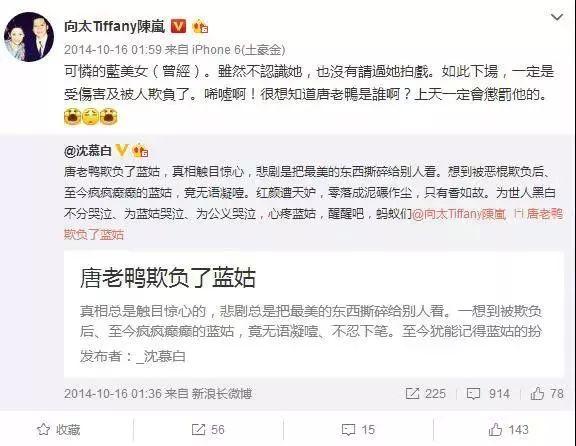Open the 2014-10-16 01:59 timestamp link

tap(113, 50)
